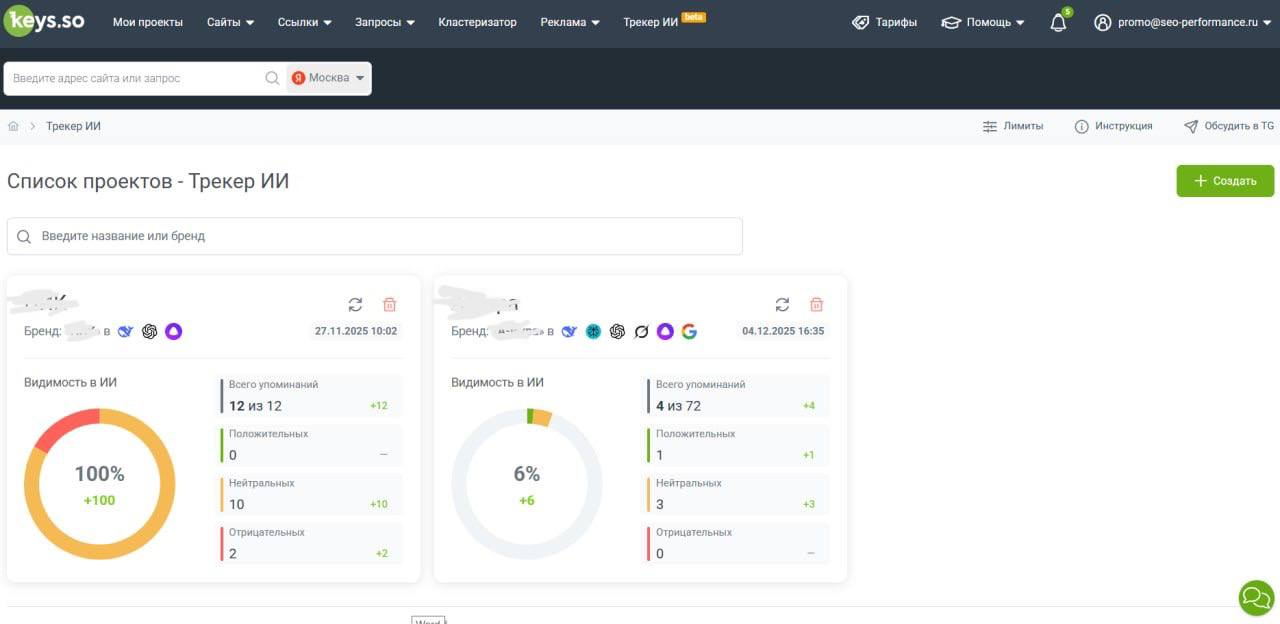This screenshot has width=1280, height=624.
Task: Click the Инструкция info icon
Action: click(1081, 126)
